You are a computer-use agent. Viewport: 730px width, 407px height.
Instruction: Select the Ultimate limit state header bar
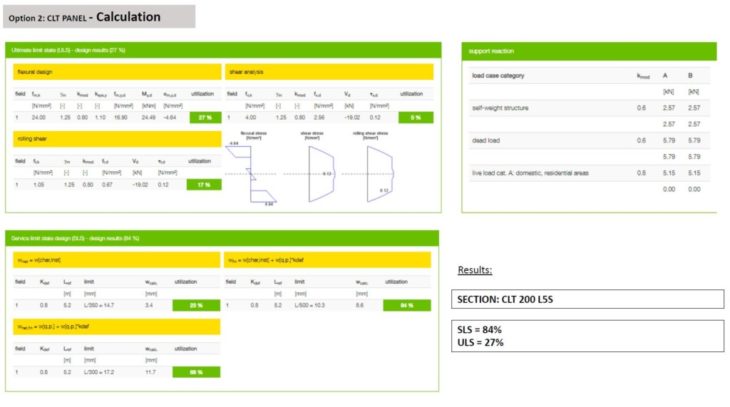click(x=224, y=50)
